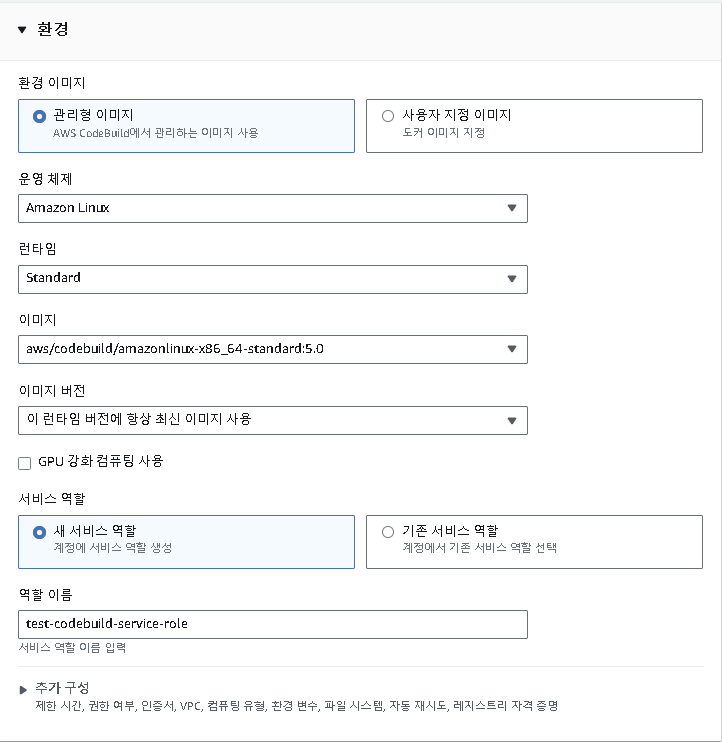Image resolution: width=722 pixels, height=742 pixels.
Task: Open the 이미지 amazonlinux-x86_64-standard:5.0 dropdown
Action: tap(273, 349)
